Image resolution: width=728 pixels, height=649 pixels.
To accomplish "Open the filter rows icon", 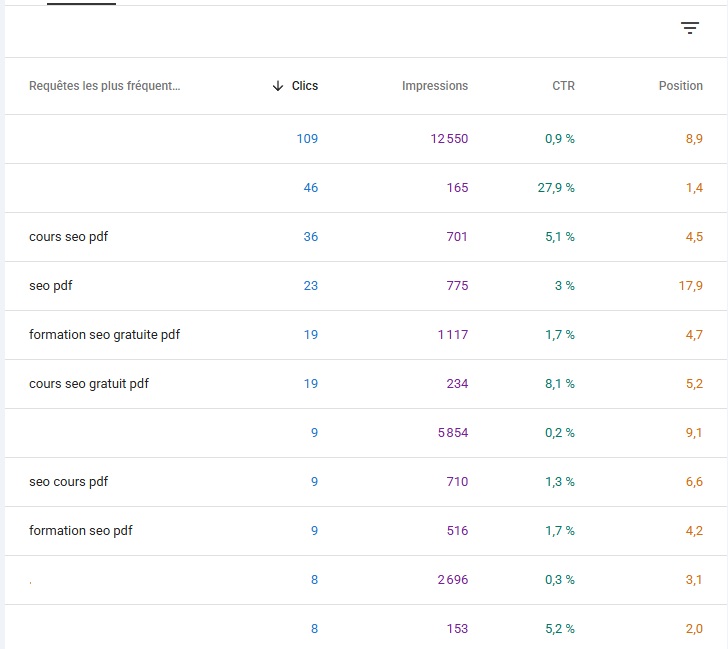I will coord(689,28).
